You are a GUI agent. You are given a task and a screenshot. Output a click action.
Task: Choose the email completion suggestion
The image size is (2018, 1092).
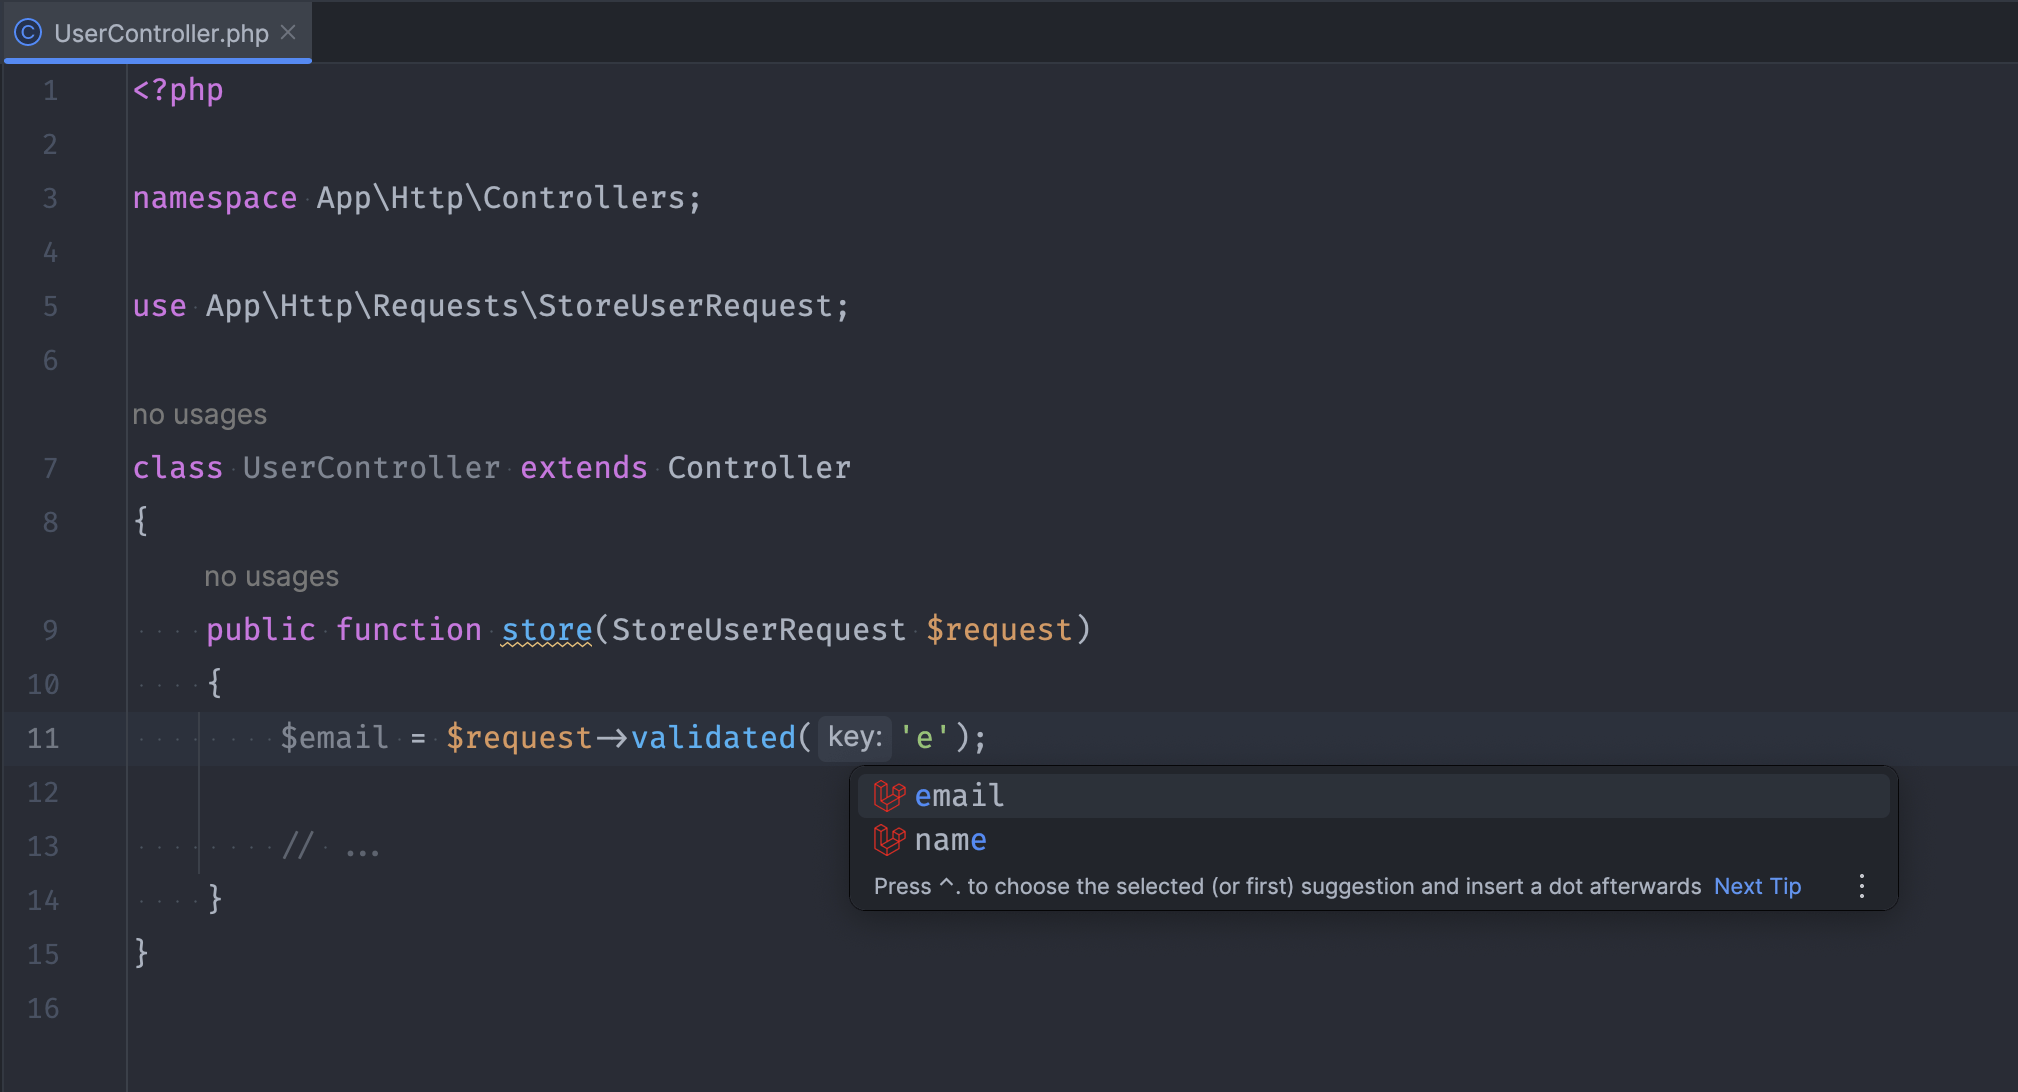pos(960,796)
